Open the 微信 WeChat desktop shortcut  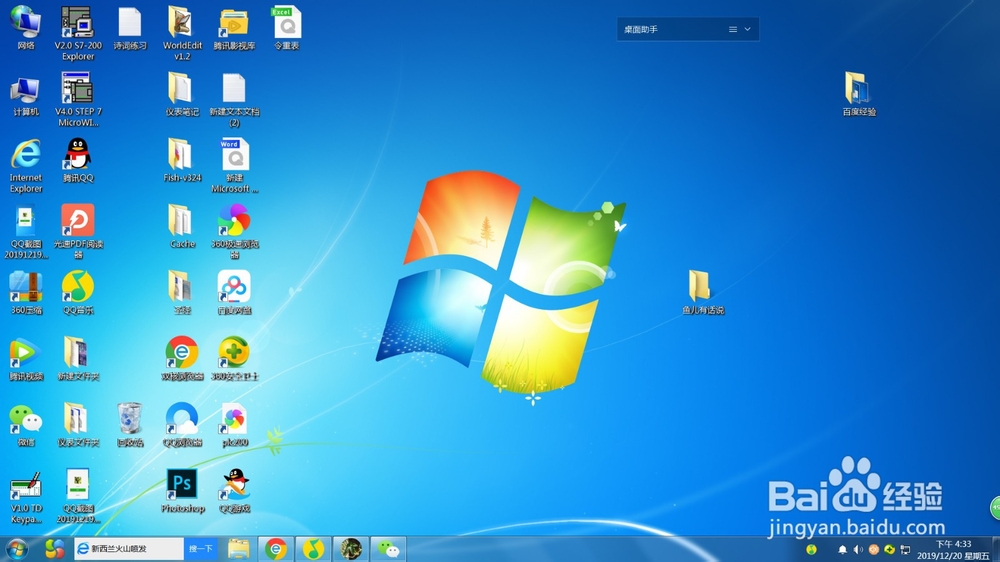(26, 425)
